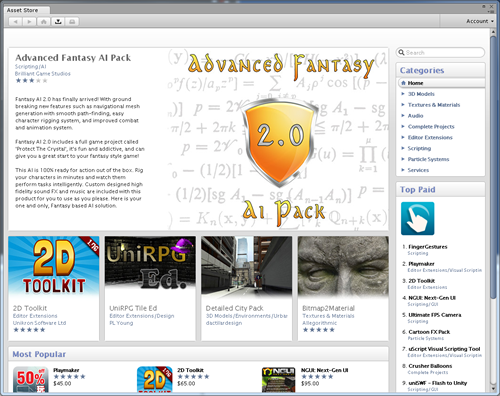The height and width of the screenshot is (396, 500).
Task: Open the downloads manager icon
Action: (58, 22)
